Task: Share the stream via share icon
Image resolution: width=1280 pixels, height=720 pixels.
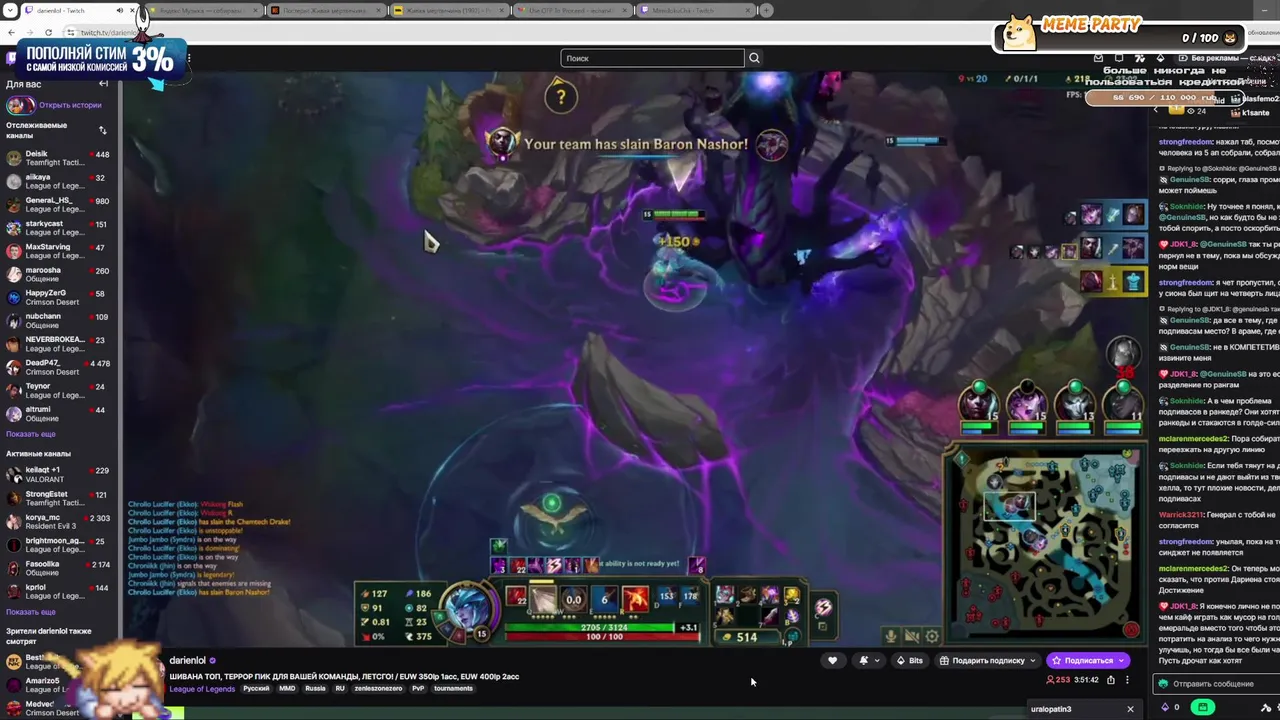Action: (x=1110, y=680)
